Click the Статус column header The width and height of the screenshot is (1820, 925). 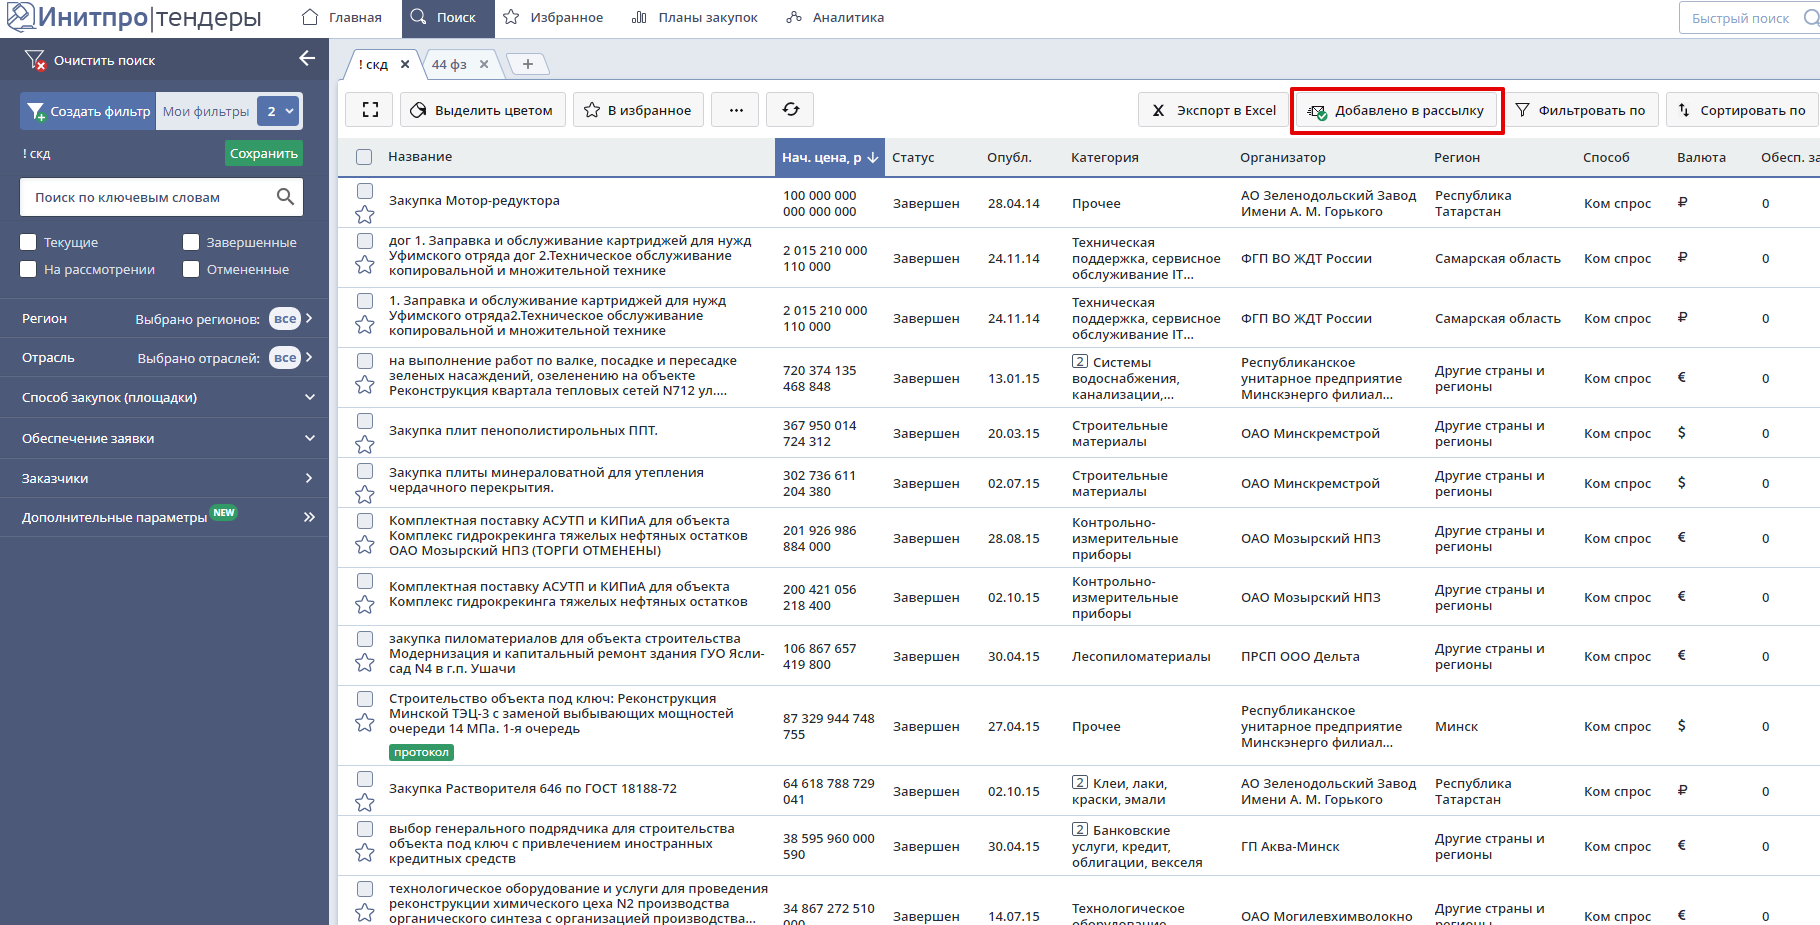pos(913,157)
